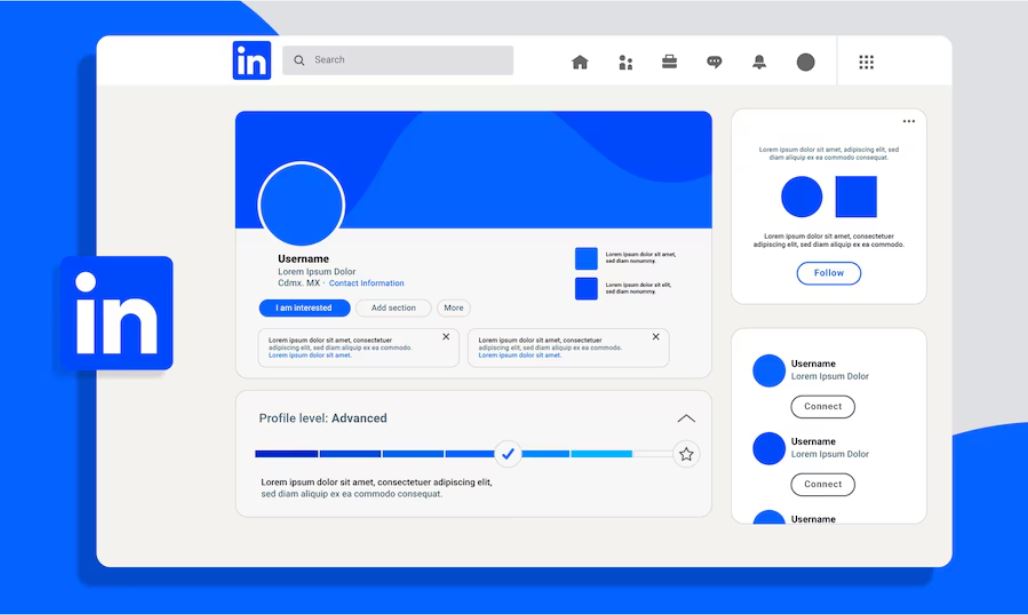1028x615 pixels.
Task: Open the More button menu
Action: point(454,308)
